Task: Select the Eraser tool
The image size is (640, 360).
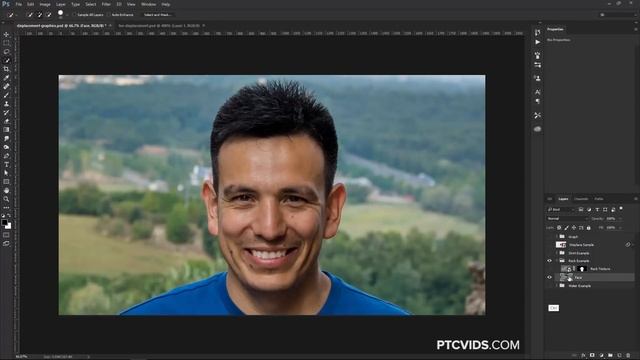Action: [x=6, y=121]
